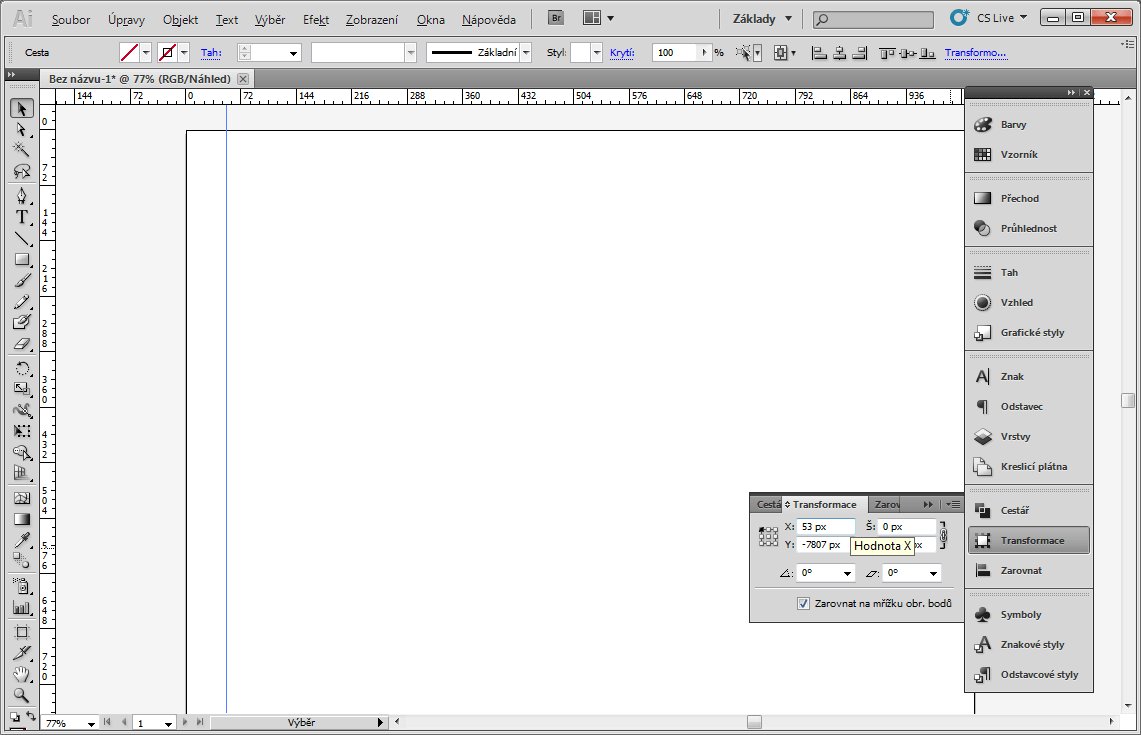Open the stroke weight dropdown
This screenshot has height=735, width=1141.
(293, 53)
